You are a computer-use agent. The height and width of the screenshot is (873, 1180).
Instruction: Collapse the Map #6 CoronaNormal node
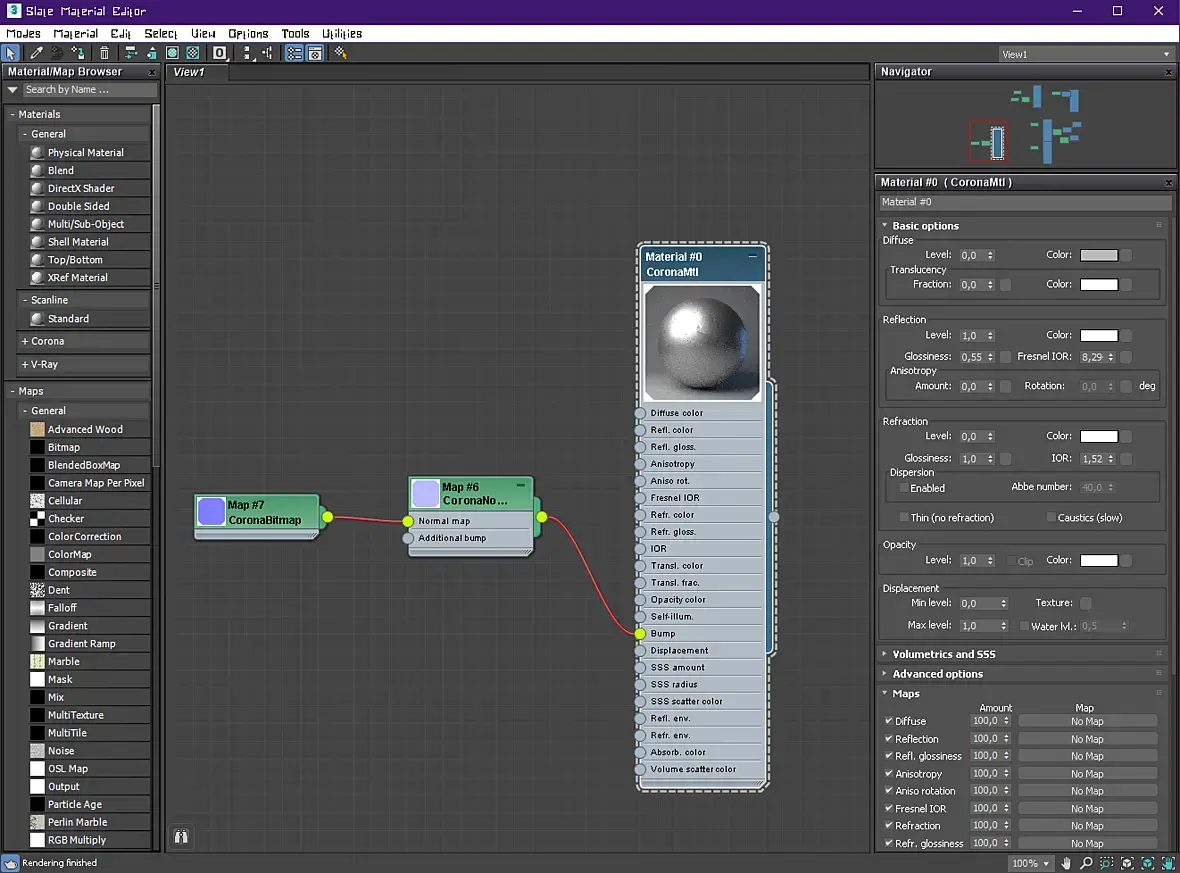521,485
